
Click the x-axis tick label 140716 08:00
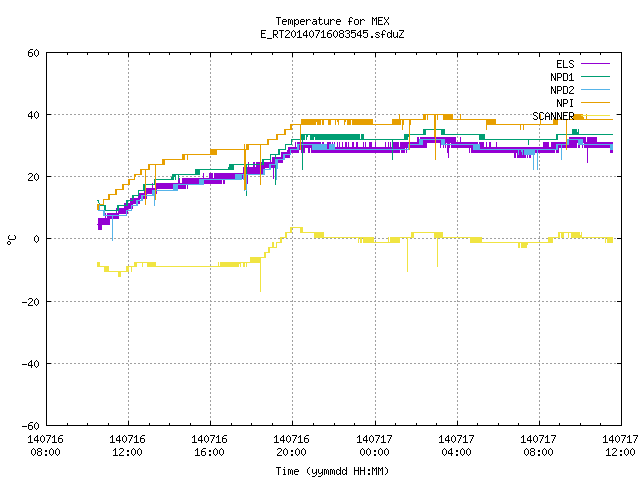[x=45, y=446]
